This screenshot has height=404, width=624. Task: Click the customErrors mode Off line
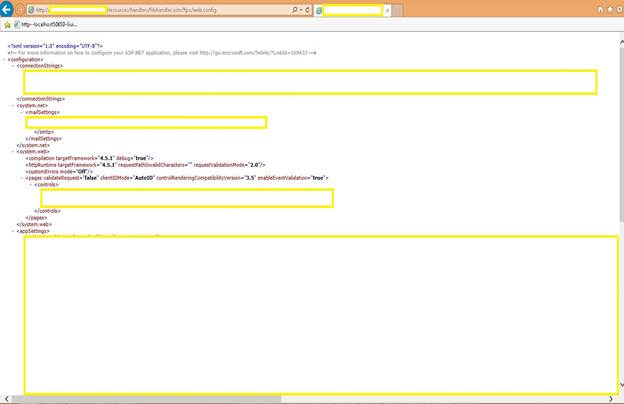[59, 172]
